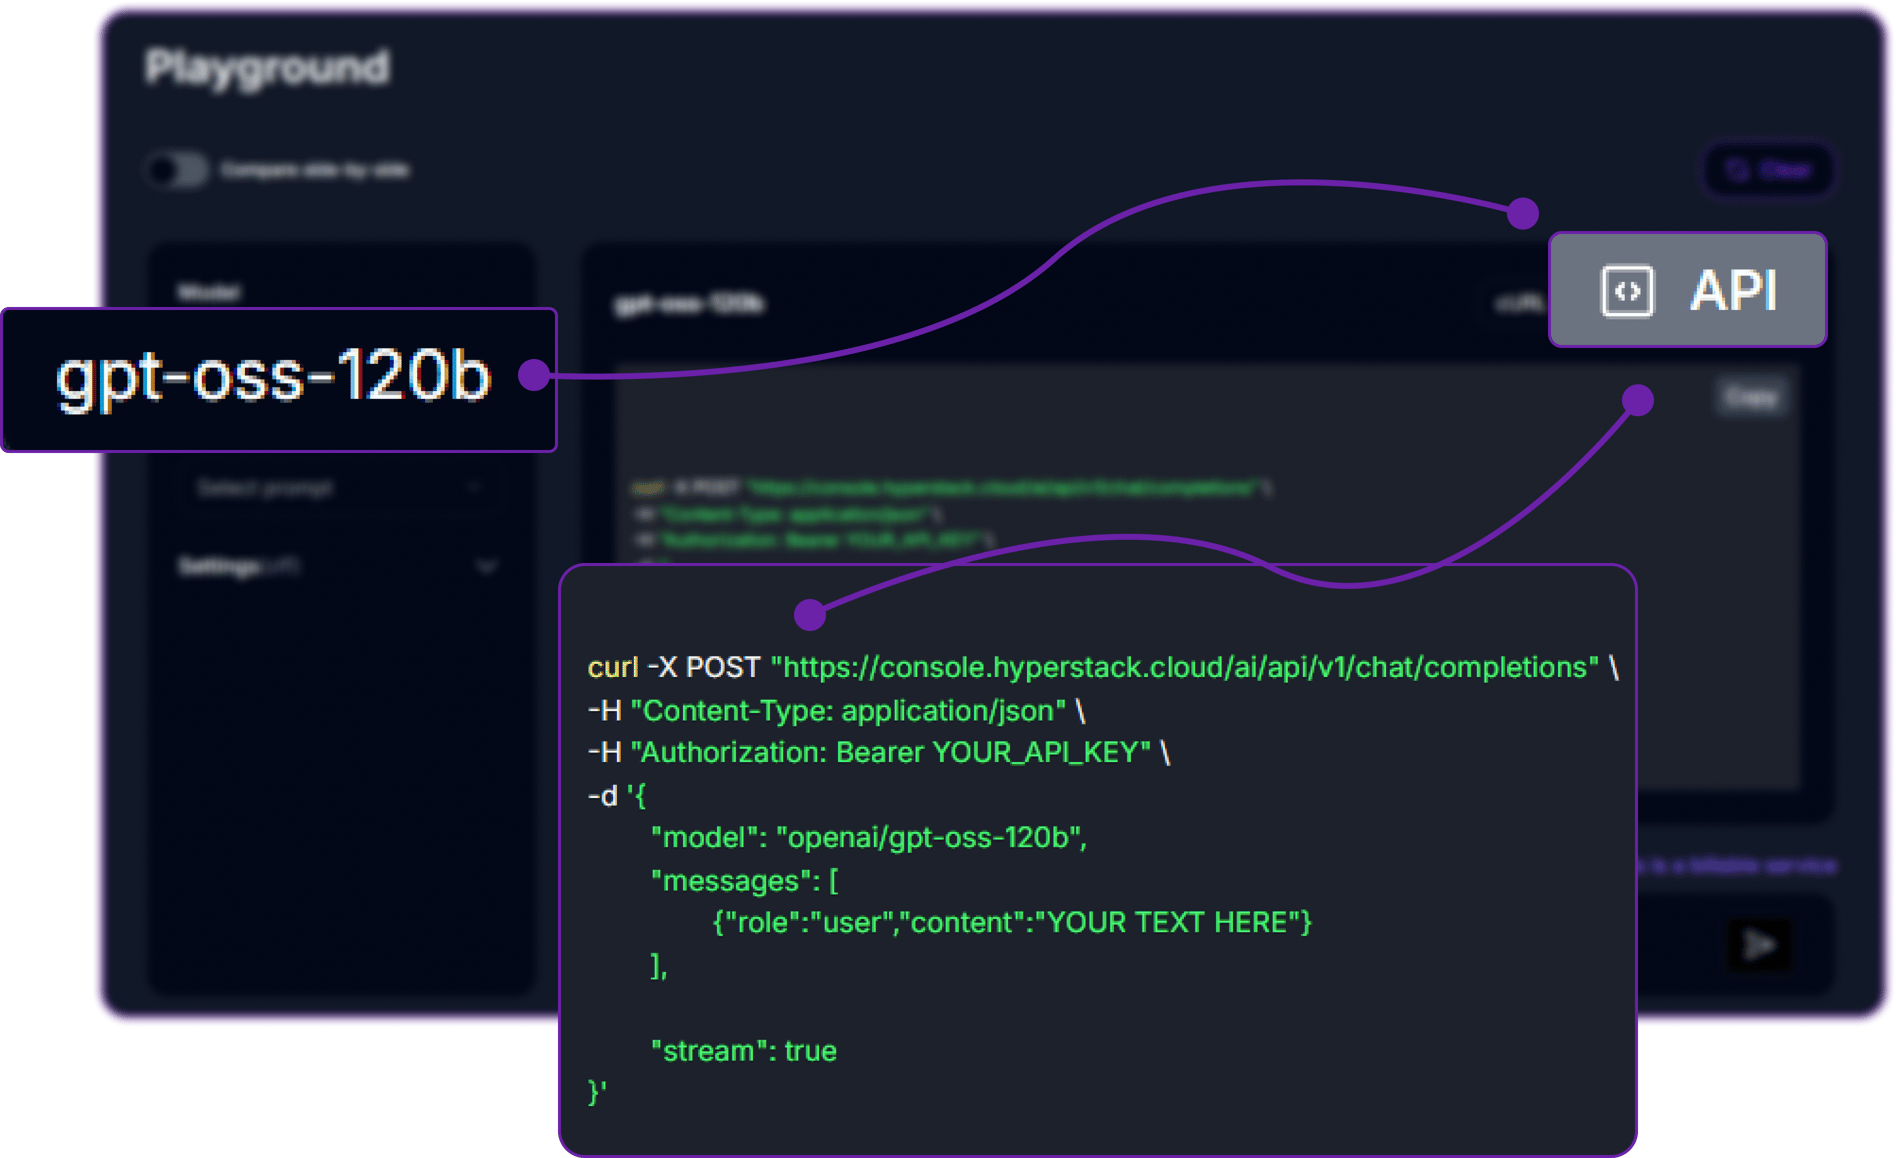This screenshot has height=1158, width=1896.
Task: Click the API button
Action: [1687, 290]
